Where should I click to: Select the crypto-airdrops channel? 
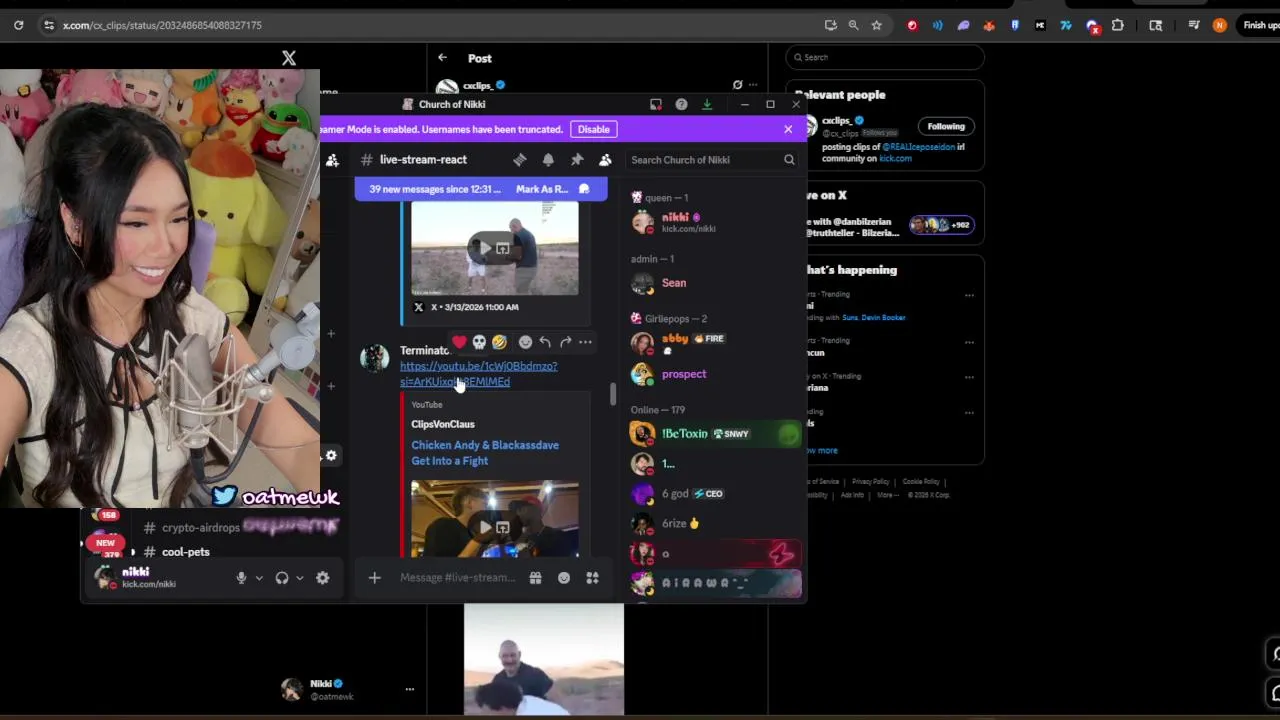(200, 527)
